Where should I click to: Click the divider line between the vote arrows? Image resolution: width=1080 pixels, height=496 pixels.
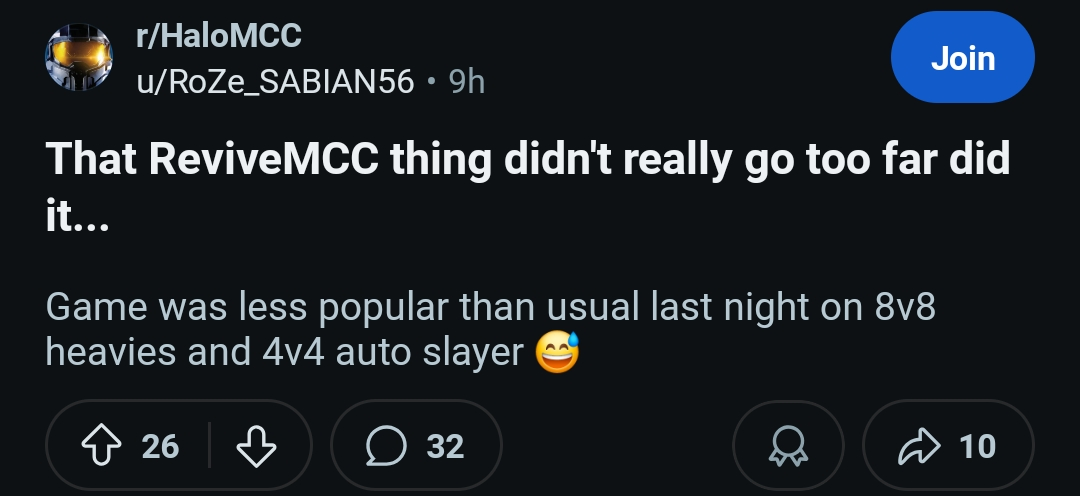209,445
